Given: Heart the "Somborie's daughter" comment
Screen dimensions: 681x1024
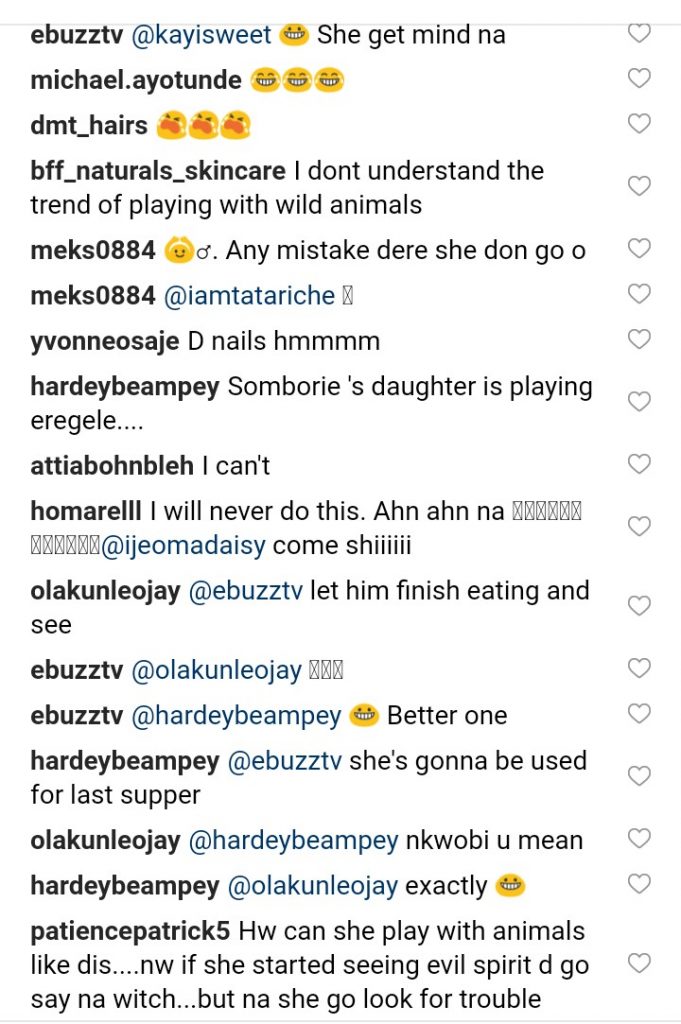Looking at the screenshot, I should 638,402.
